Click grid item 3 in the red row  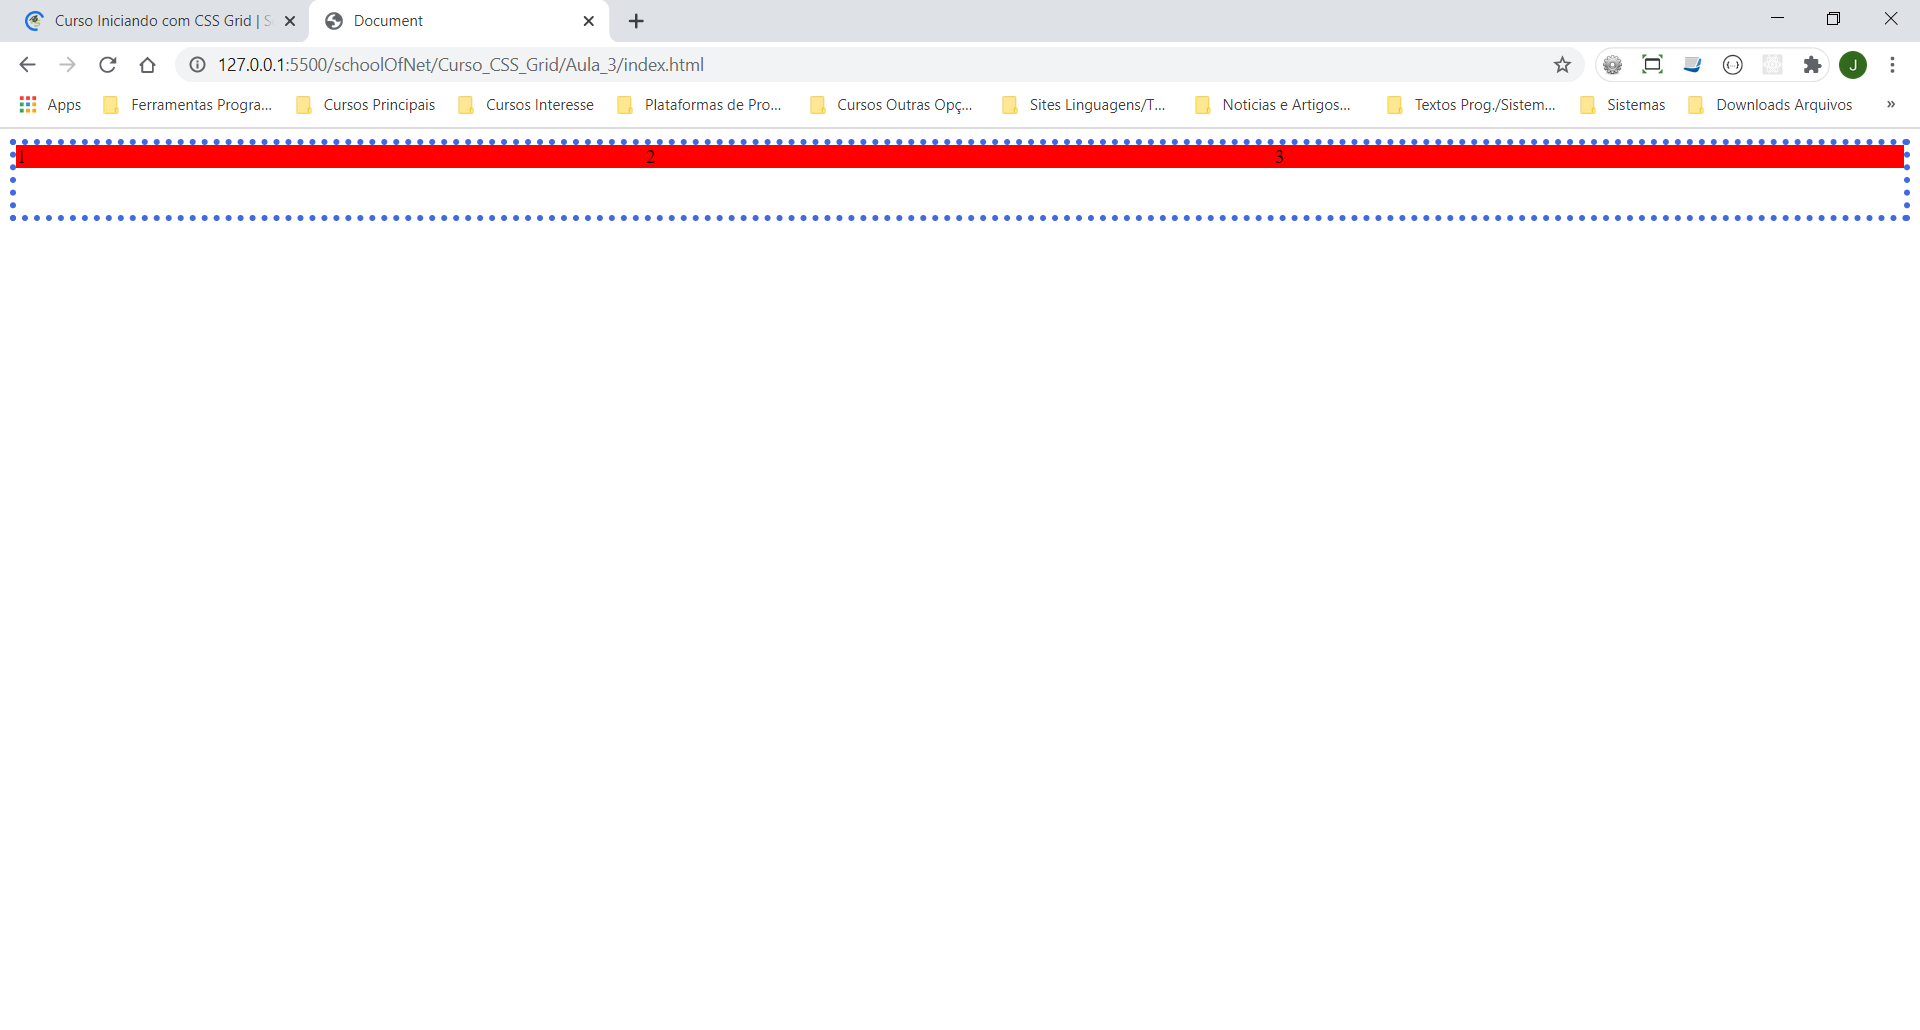[1589, 157]
